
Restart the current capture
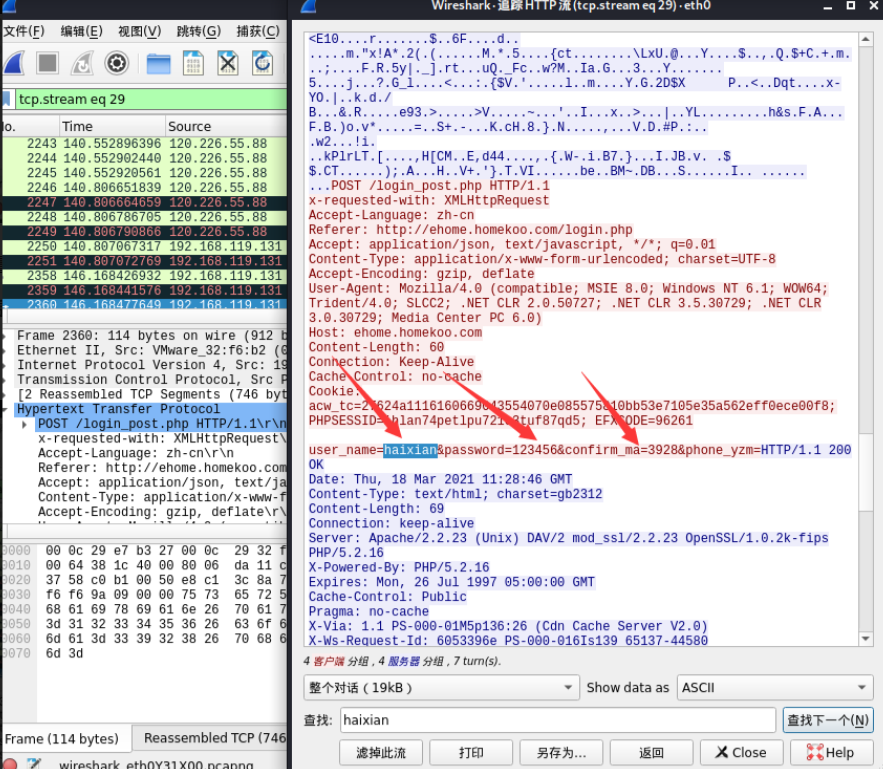pos(82,63)
